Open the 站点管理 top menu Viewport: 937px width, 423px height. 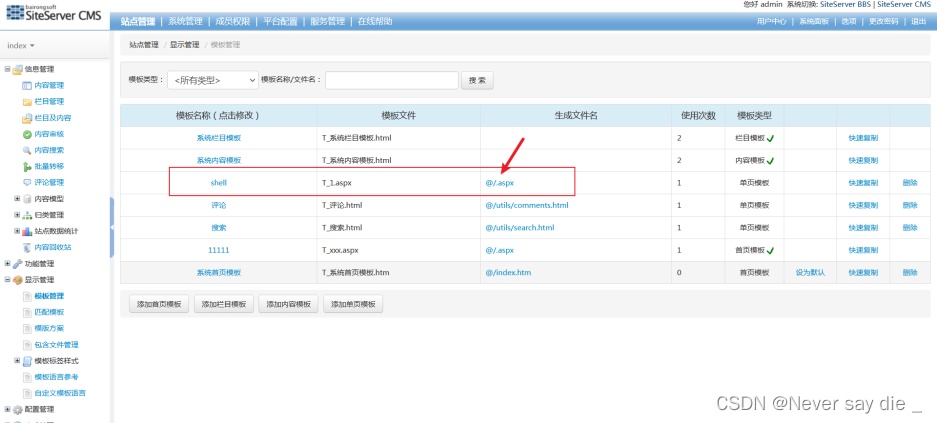pyautogui.click(x=138, y=22)
